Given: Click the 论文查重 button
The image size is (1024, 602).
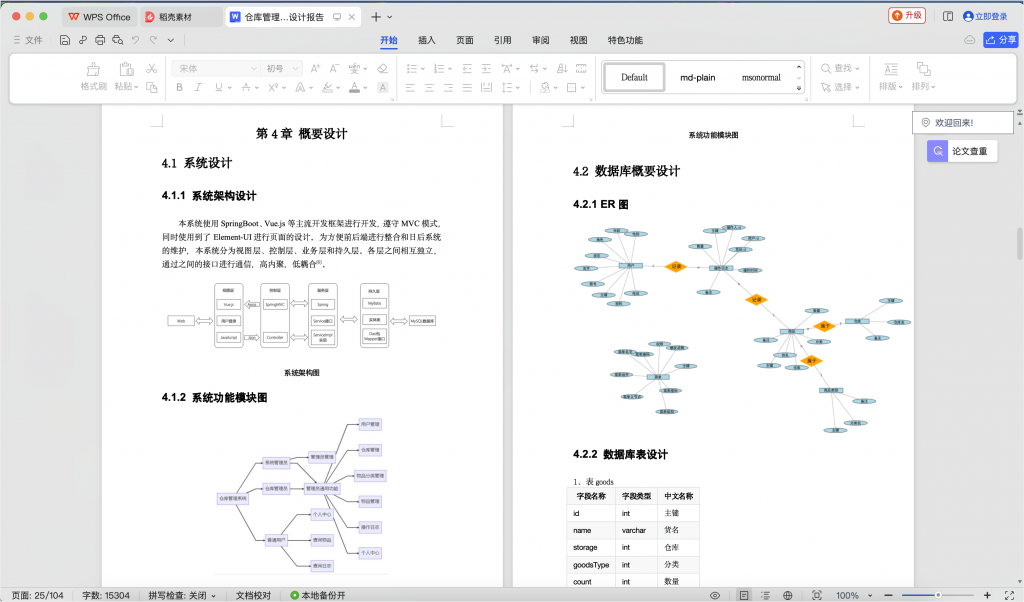Looking at the screenshot, I should pyautogui.click(x=964, y=150).
